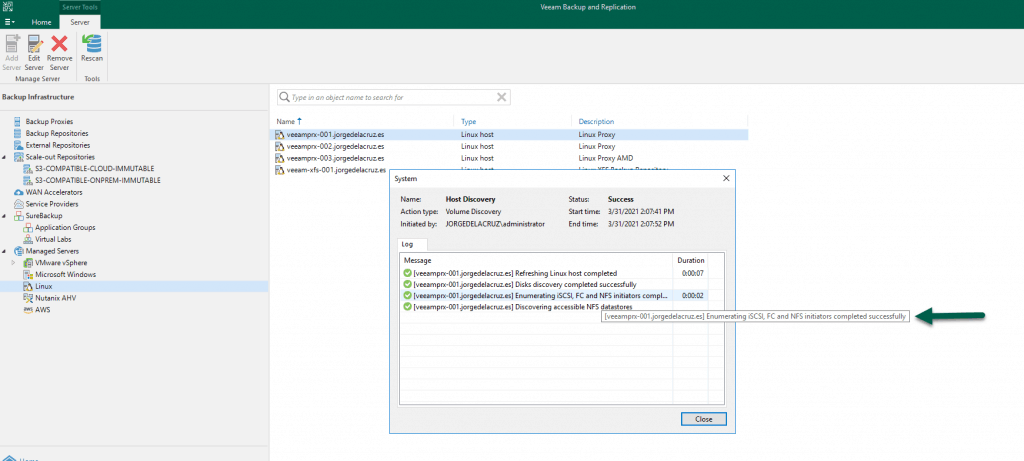Switch to the Home ribbon tab

click(41, 22)
